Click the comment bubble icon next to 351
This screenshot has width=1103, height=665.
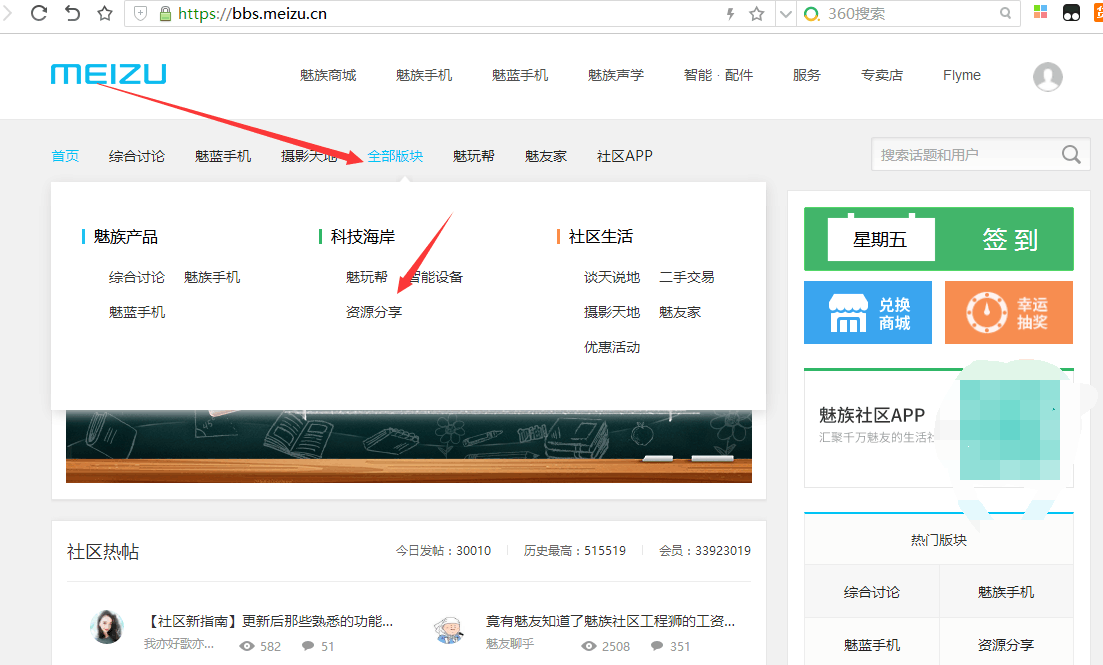[657, 646]
